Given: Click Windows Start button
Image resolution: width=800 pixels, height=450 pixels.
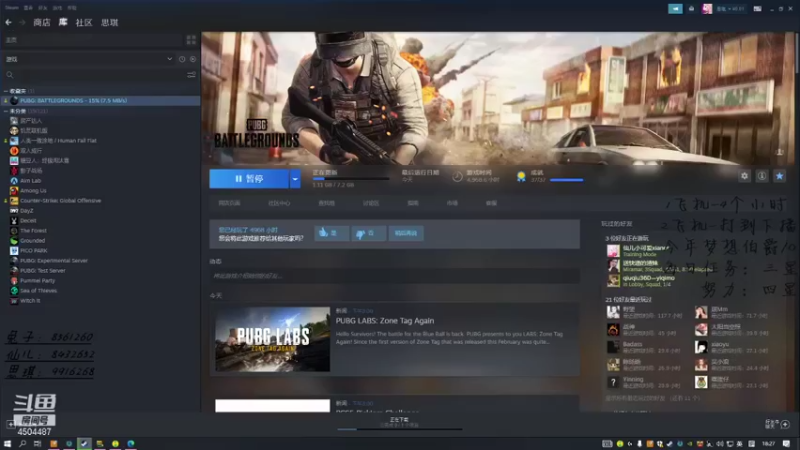Looking at the screenshot, I should coord(8,444).
